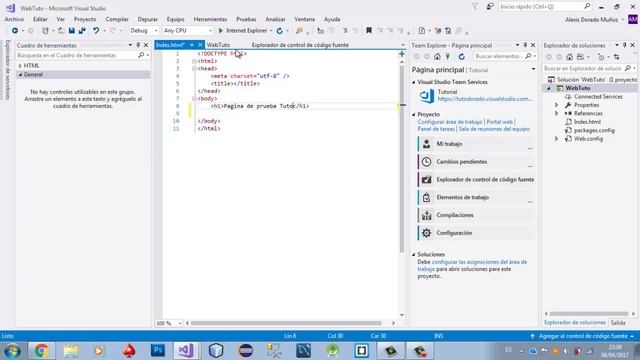This screenshot has width=640, height=360.
Task: Pin the toolbox panel
Action: coord(138,45)
